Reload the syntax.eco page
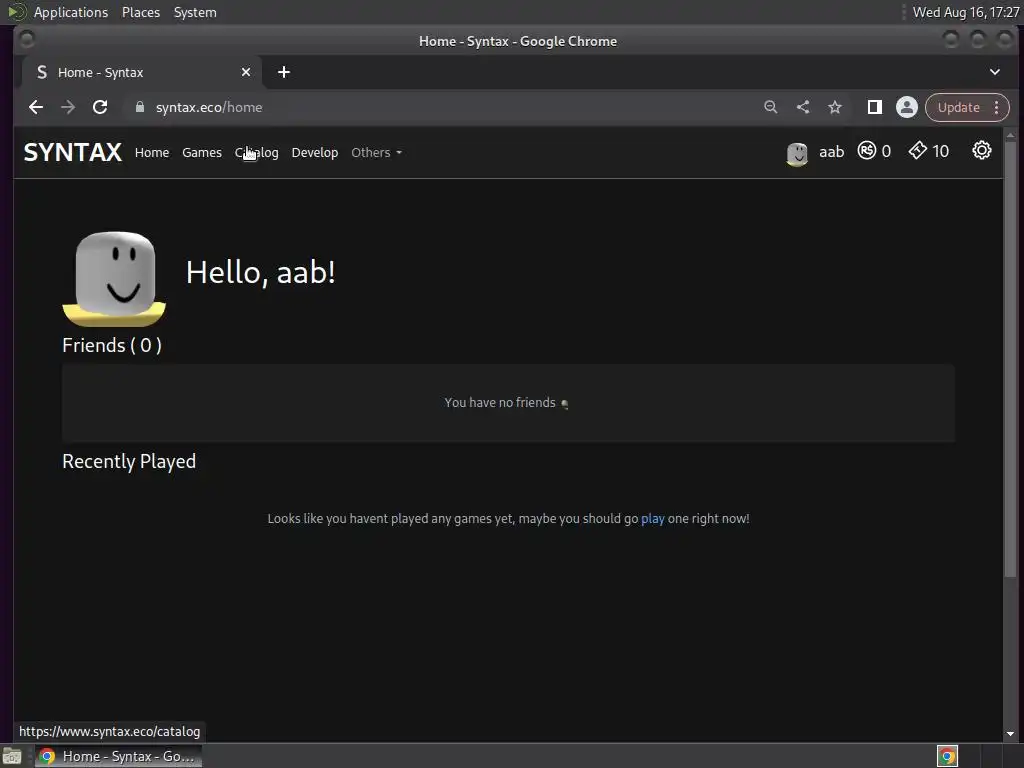This screenshot has height=768, width=1024. coord(100,107)
